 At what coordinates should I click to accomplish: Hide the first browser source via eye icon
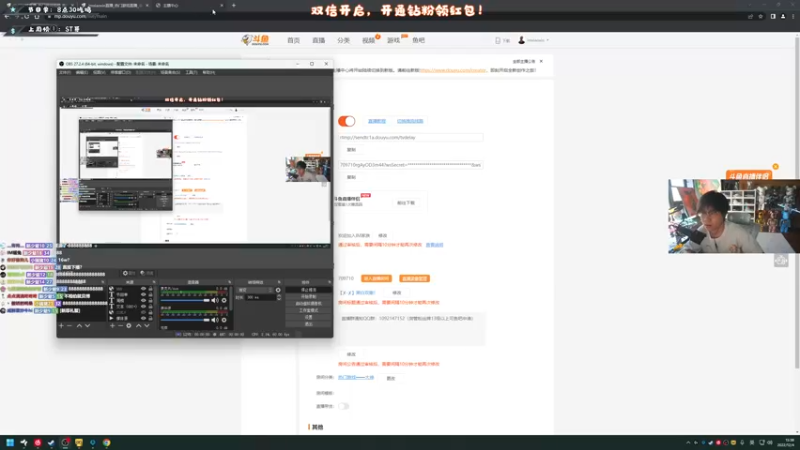tap(143, 289)
